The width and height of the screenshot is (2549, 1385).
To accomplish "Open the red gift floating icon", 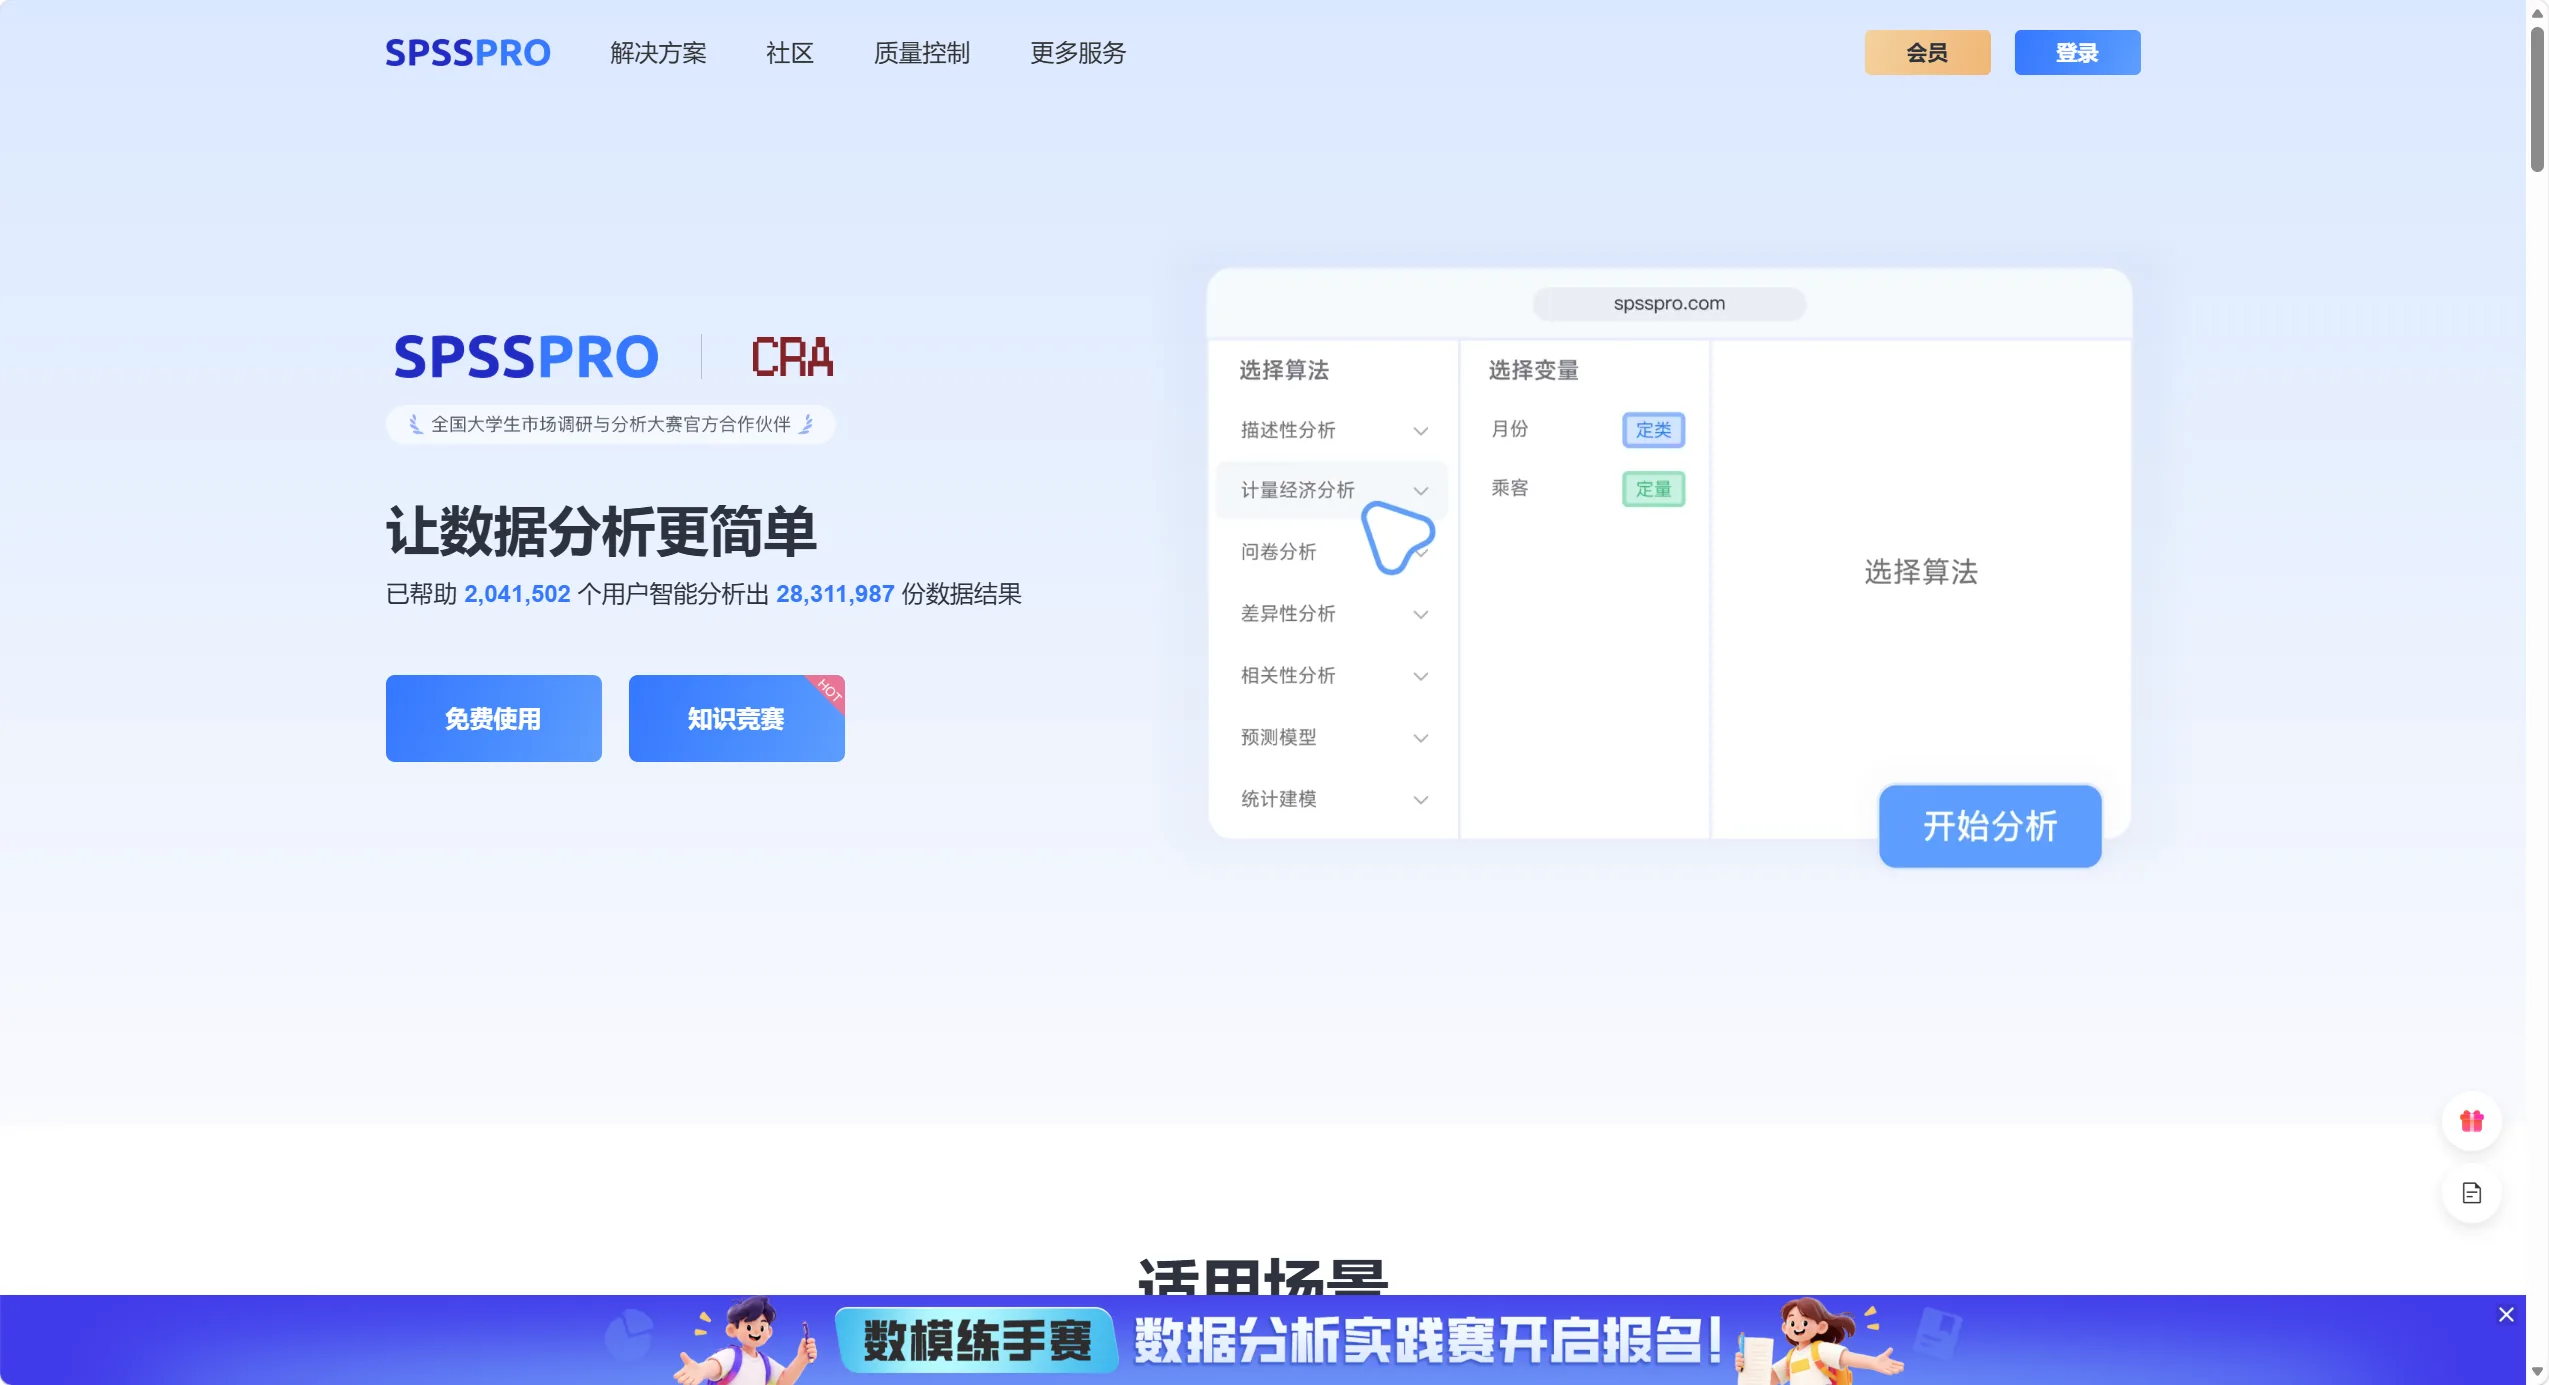I will click(x=2472, y=1121).
